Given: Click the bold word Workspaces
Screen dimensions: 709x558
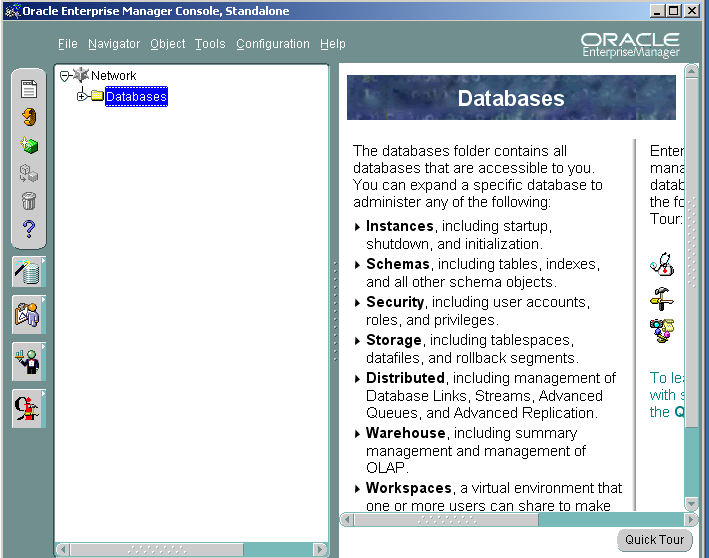Looking at the screenshot, I should click(409, 488).
